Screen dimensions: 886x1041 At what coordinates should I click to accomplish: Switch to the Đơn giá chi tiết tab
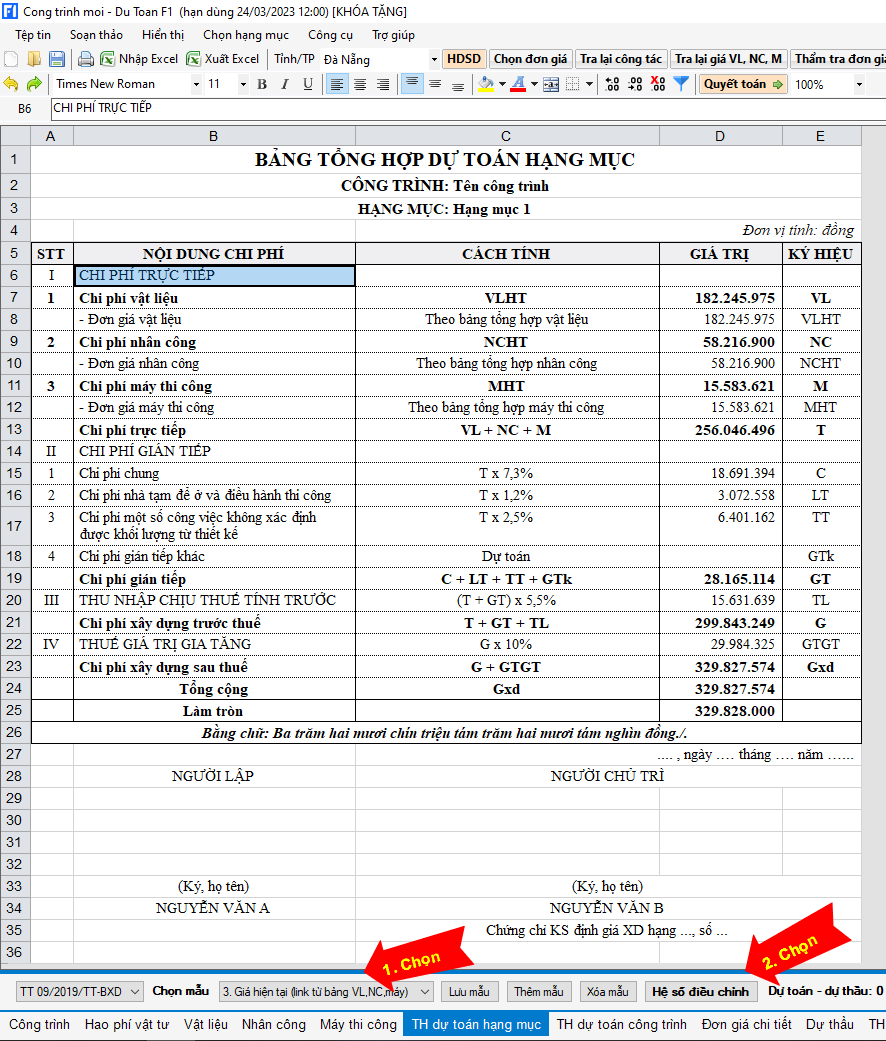[747, 1024]
